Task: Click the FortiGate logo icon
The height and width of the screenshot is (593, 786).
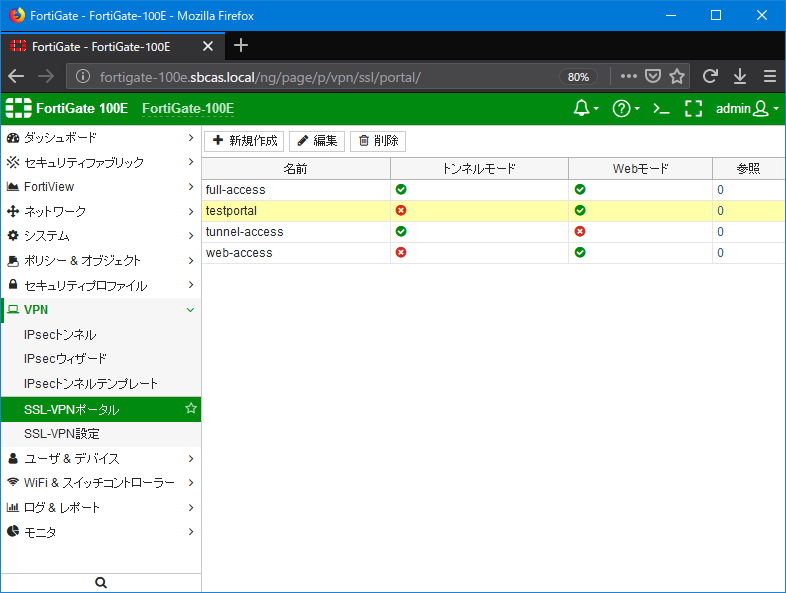Action: click(18, 108)
